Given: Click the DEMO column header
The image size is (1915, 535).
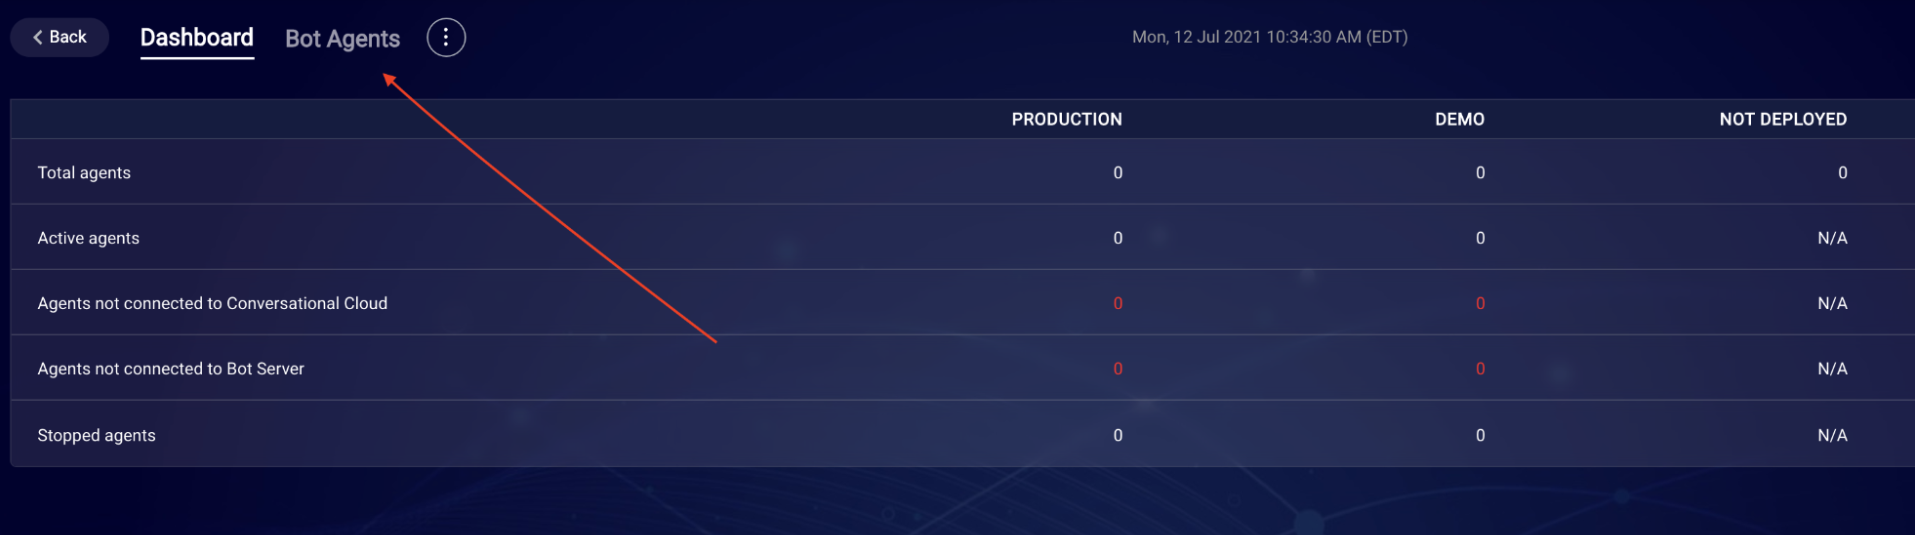Looking at the screenshot, I should coord(1459,119).
